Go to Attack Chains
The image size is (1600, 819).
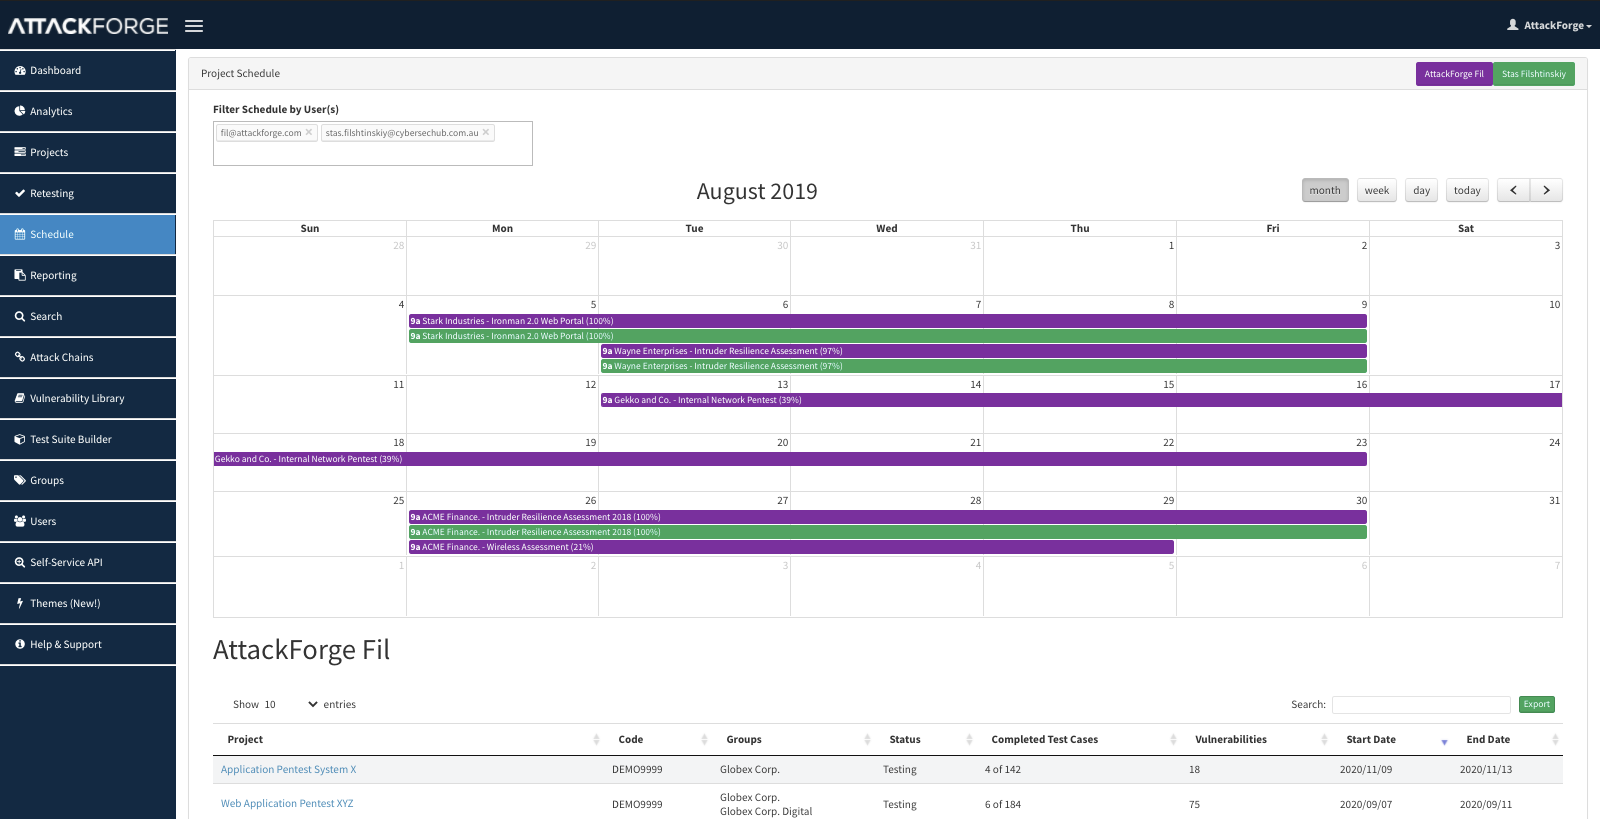coord(88,357)
